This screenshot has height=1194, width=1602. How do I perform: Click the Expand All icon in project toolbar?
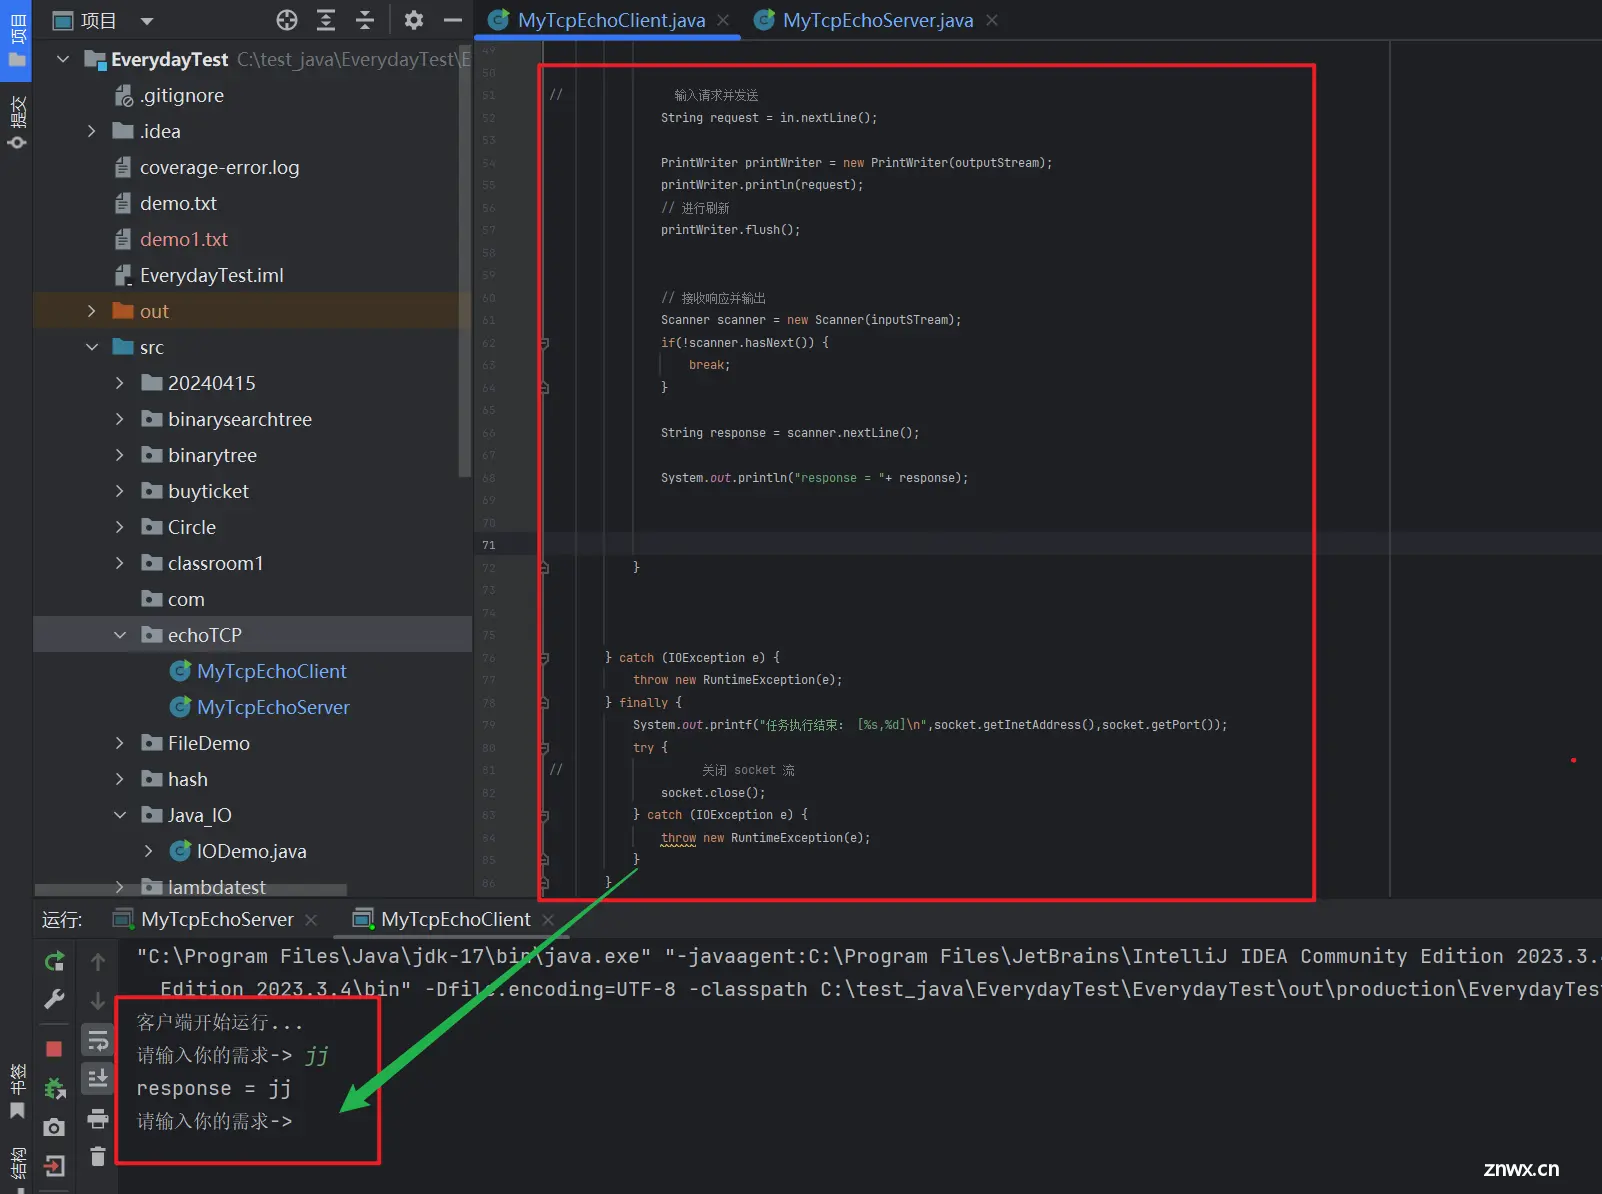[326, 20]
